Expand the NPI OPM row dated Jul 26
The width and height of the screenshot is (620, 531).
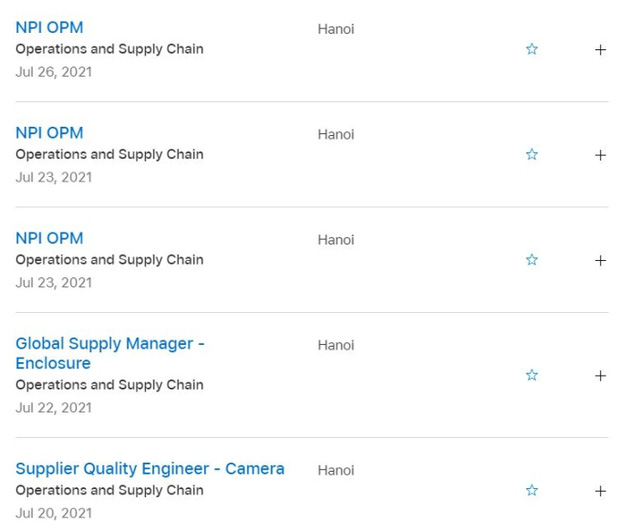[x=600, y=49]
